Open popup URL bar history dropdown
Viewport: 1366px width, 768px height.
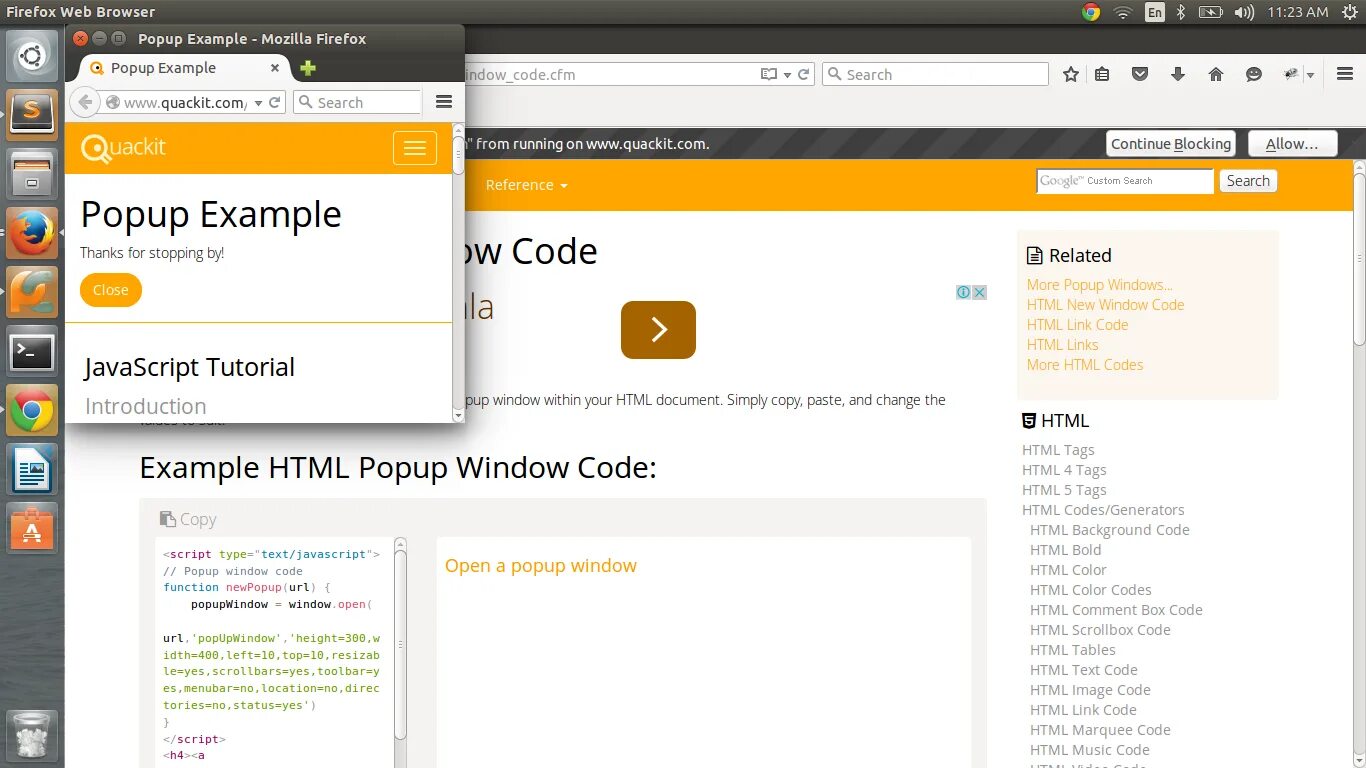(x=258, y=102)
